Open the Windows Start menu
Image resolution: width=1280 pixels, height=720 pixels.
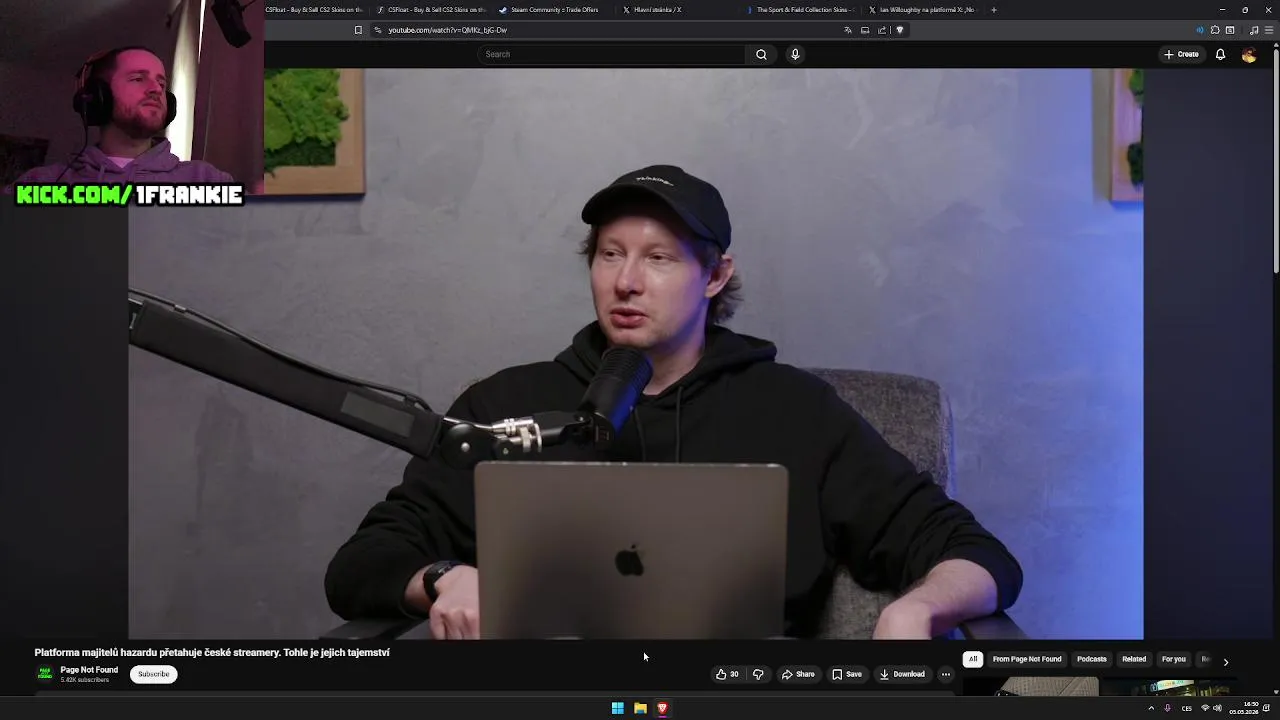(x=618, y=708)
